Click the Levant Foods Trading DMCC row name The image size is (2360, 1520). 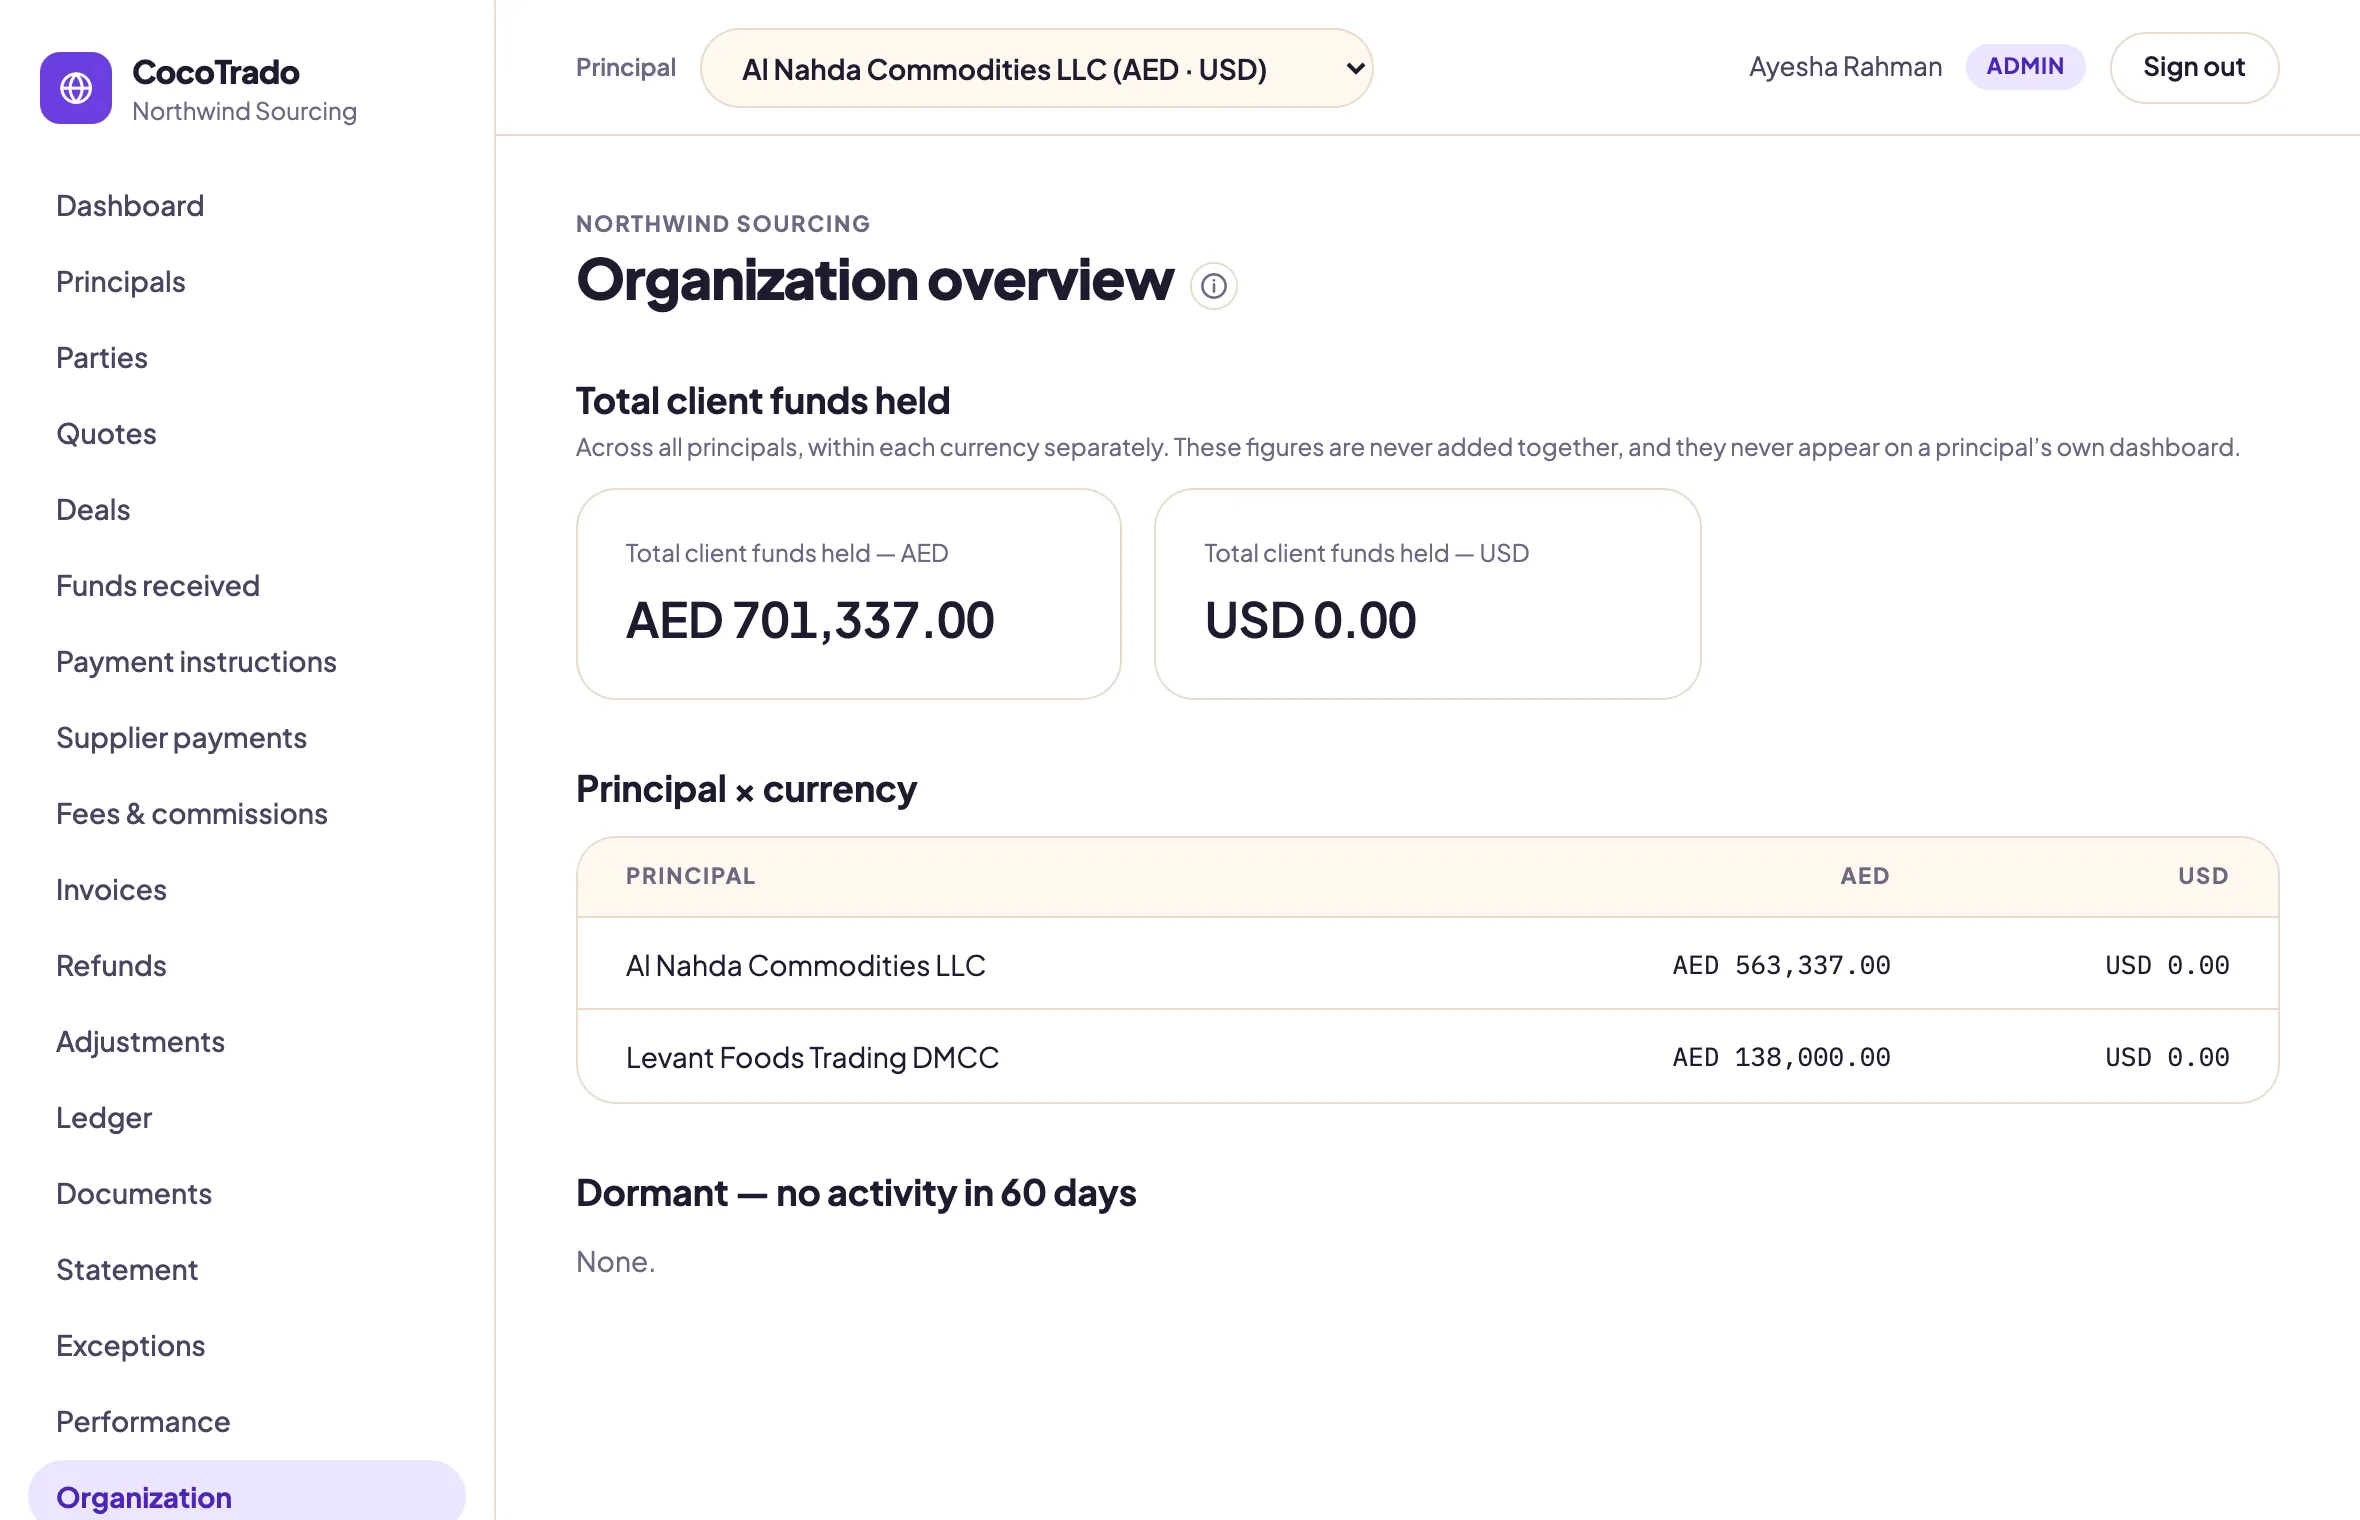pos(812,1057)
